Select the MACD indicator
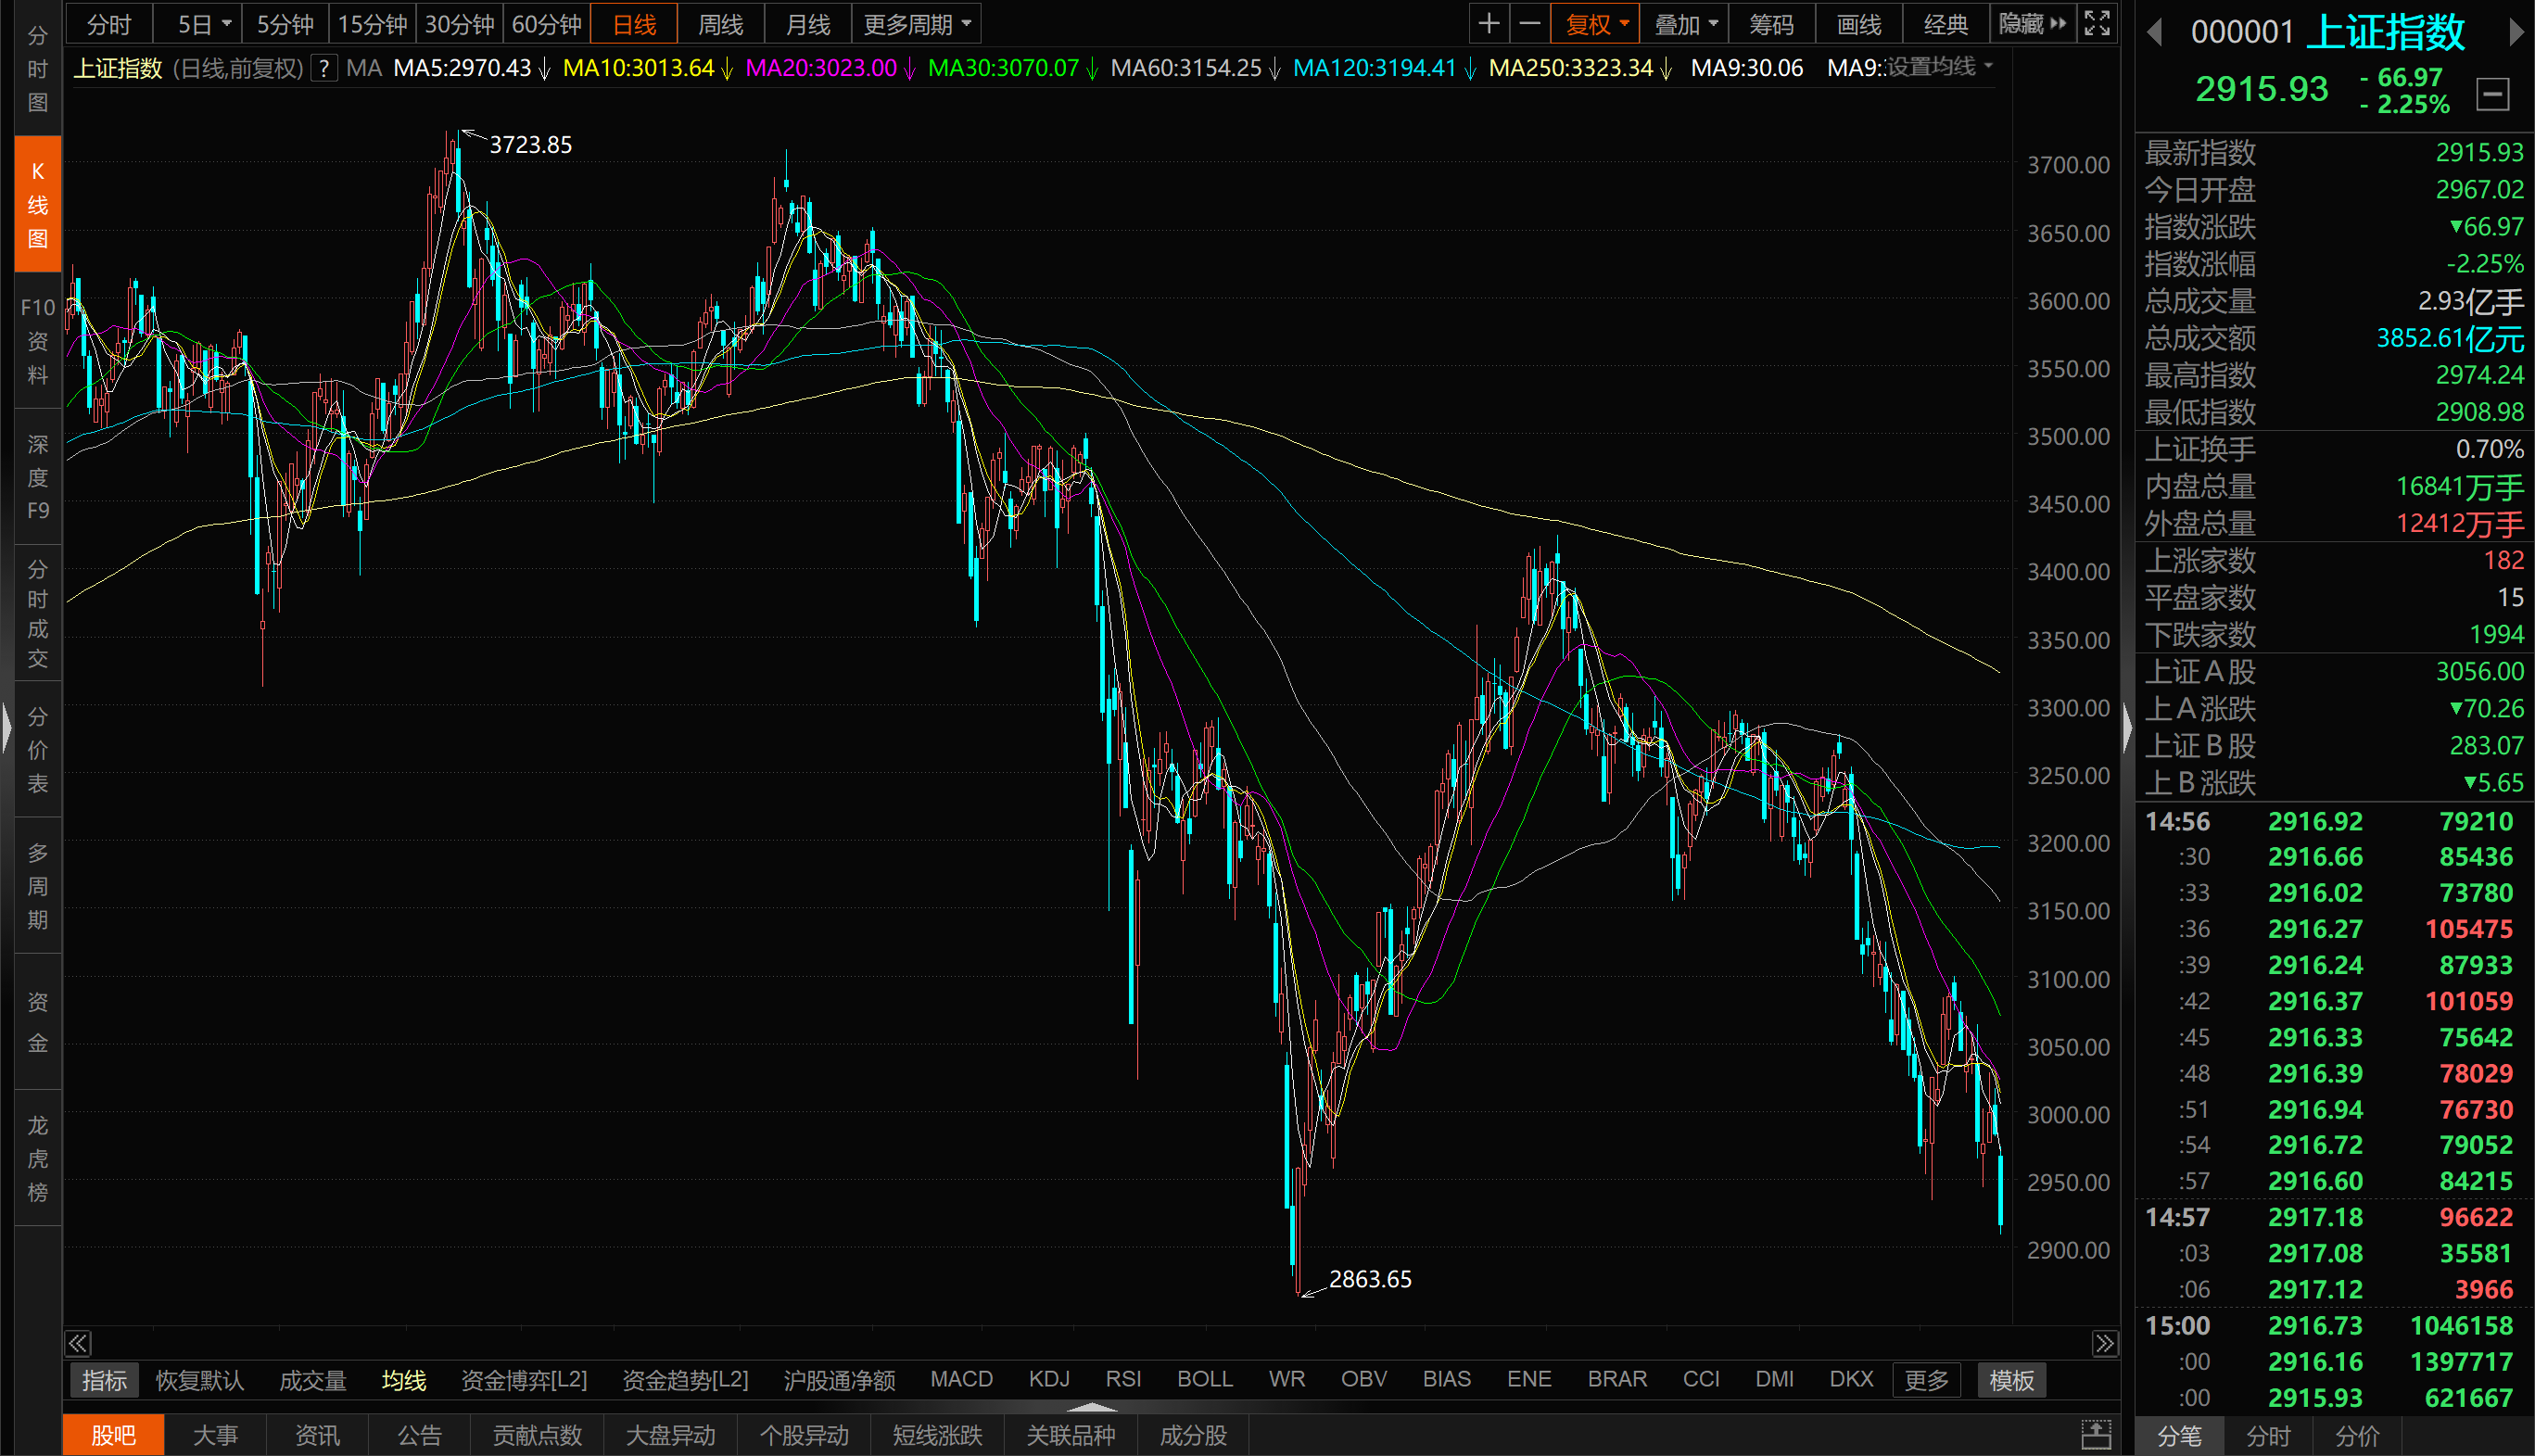 (961, 1380)
